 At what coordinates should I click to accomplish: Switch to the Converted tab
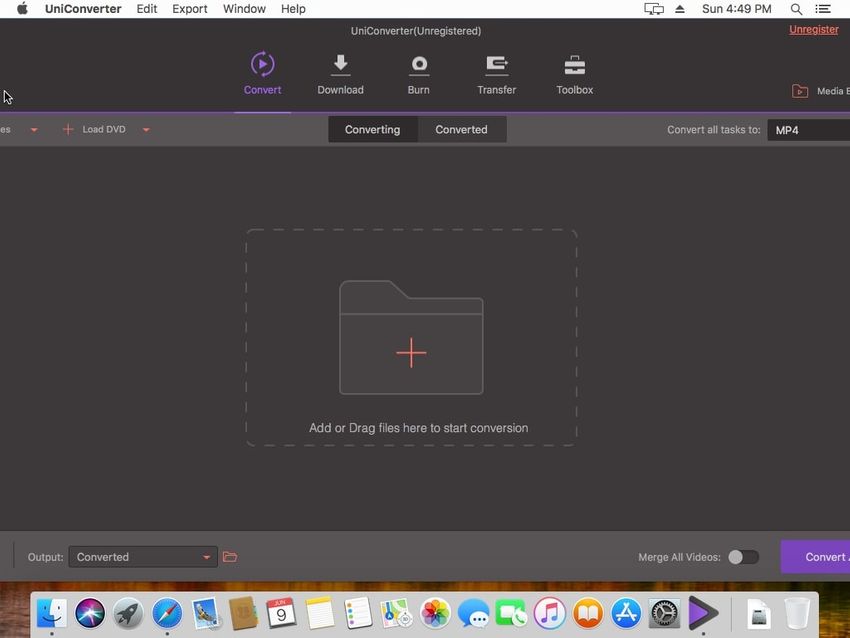click(x=461, y=130)
